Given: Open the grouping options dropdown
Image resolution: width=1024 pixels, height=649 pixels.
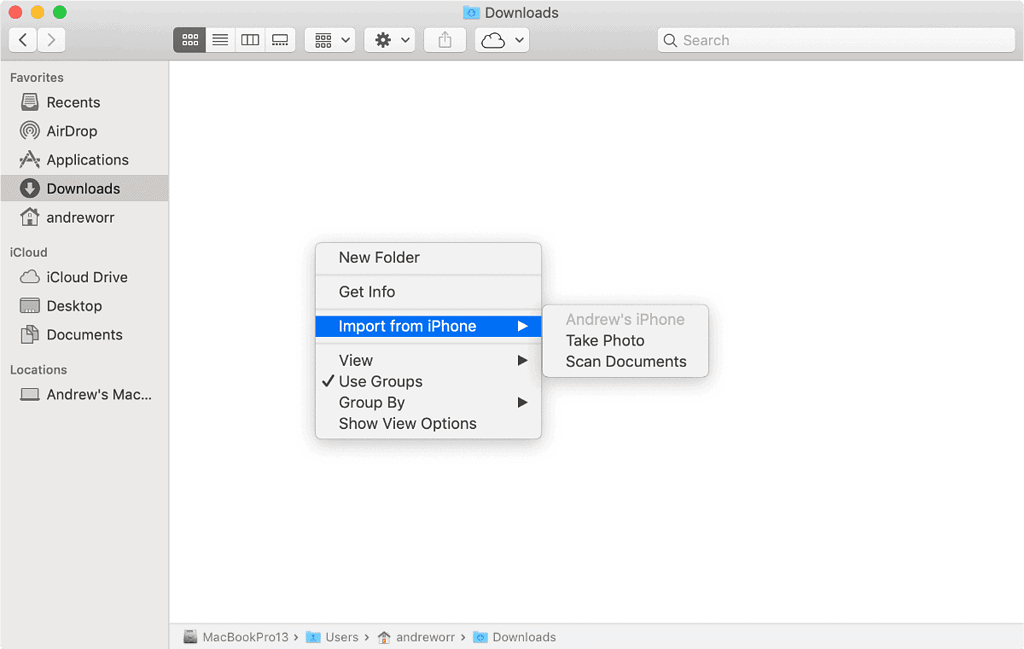Looking at the screenshot, I should point(329,40).
